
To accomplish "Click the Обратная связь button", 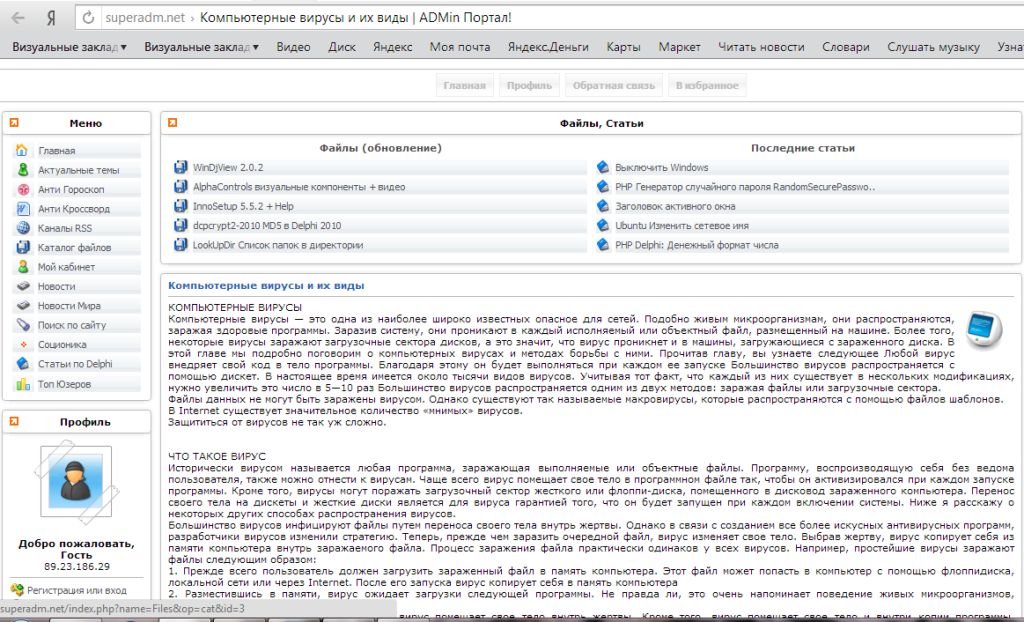I will pos(613,86).
